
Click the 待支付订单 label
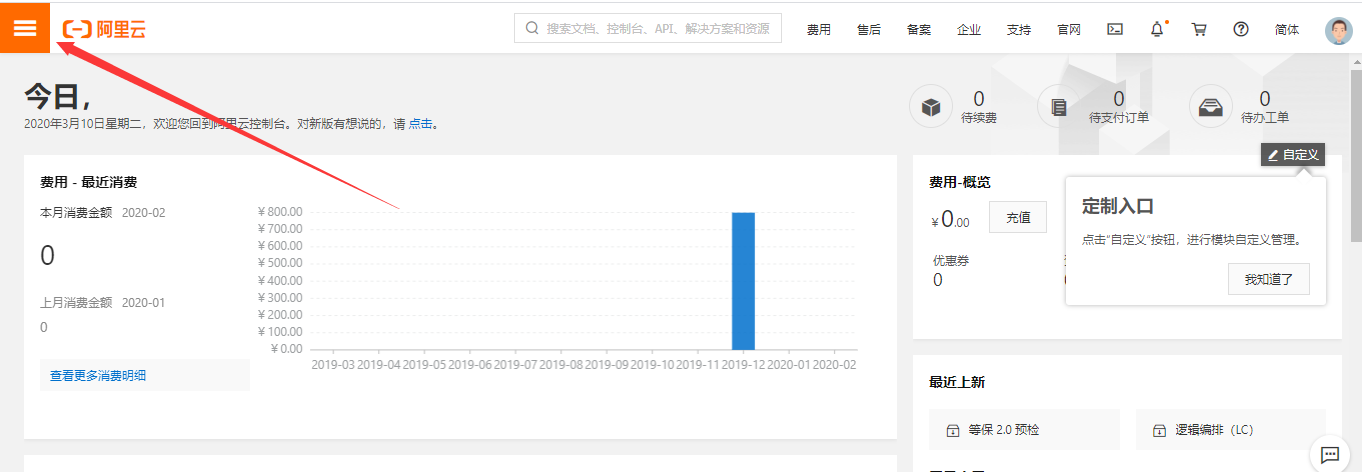[x=1119, y=118]
